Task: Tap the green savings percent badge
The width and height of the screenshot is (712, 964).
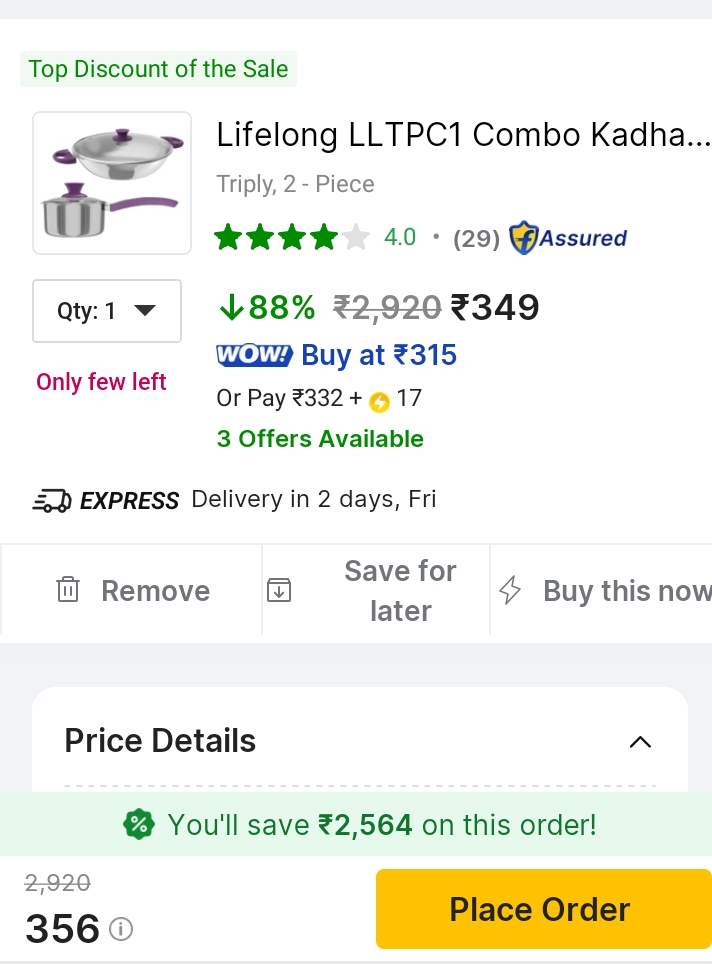Action: pyautogui.click(x=139, y=825)
